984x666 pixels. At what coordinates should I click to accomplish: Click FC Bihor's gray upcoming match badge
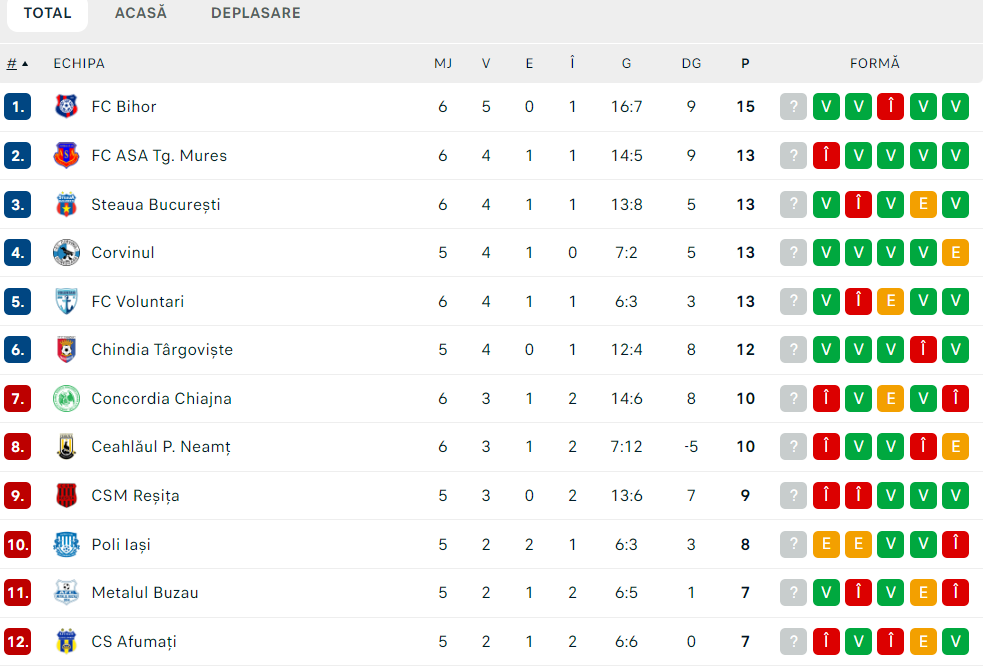pyautogui.click(x=793, y=107)
